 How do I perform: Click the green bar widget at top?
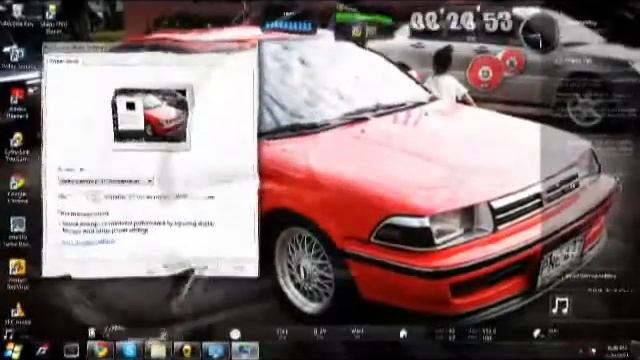point(363,18)
